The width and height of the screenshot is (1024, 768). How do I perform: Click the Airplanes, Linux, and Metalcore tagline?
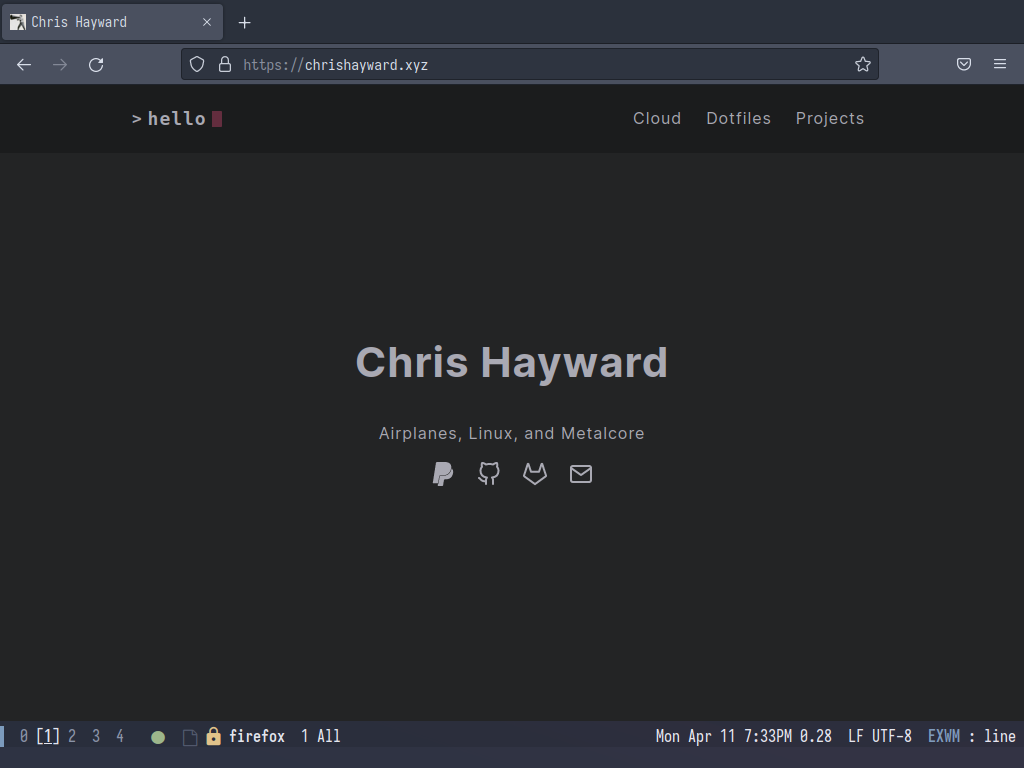coord(511,433)
